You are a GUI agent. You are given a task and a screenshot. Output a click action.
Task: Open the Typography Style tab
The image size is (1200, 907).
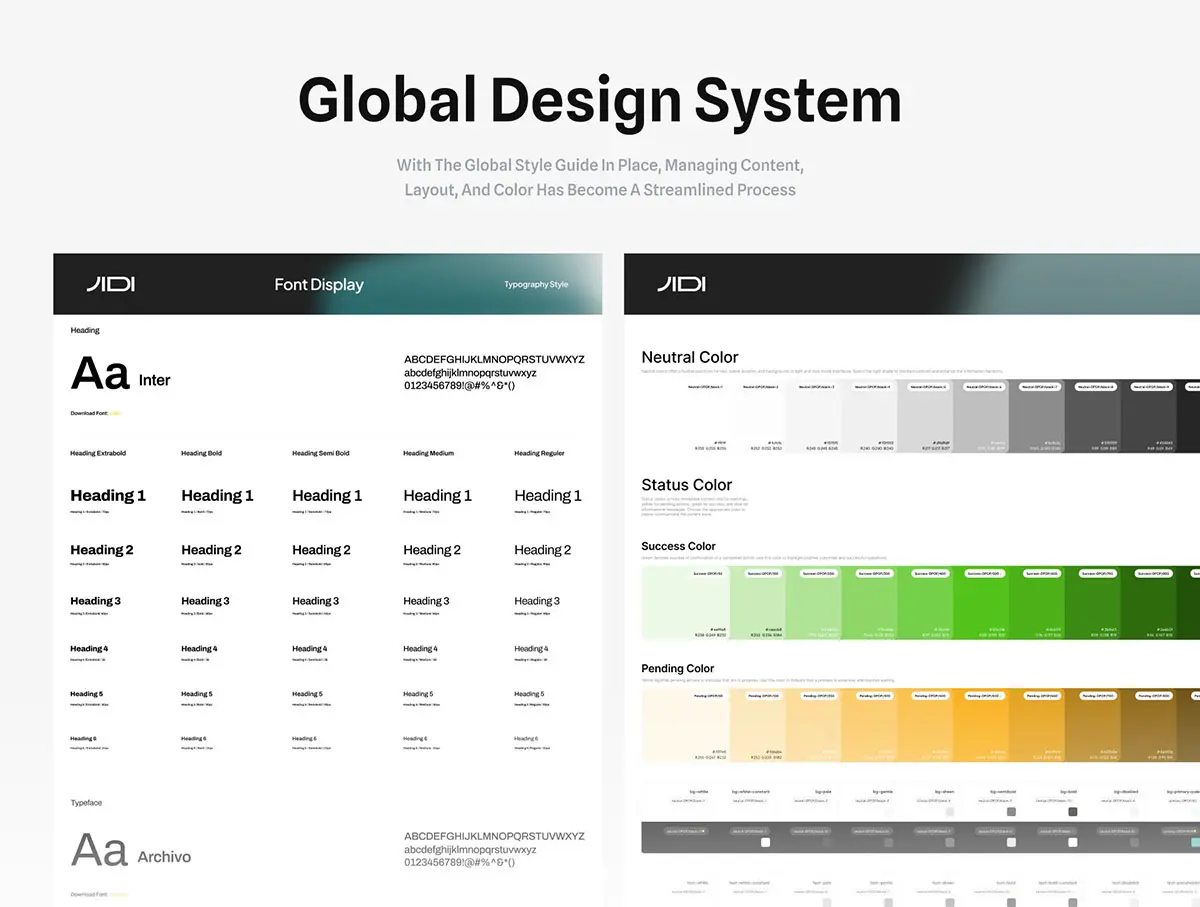click(536, 285)
